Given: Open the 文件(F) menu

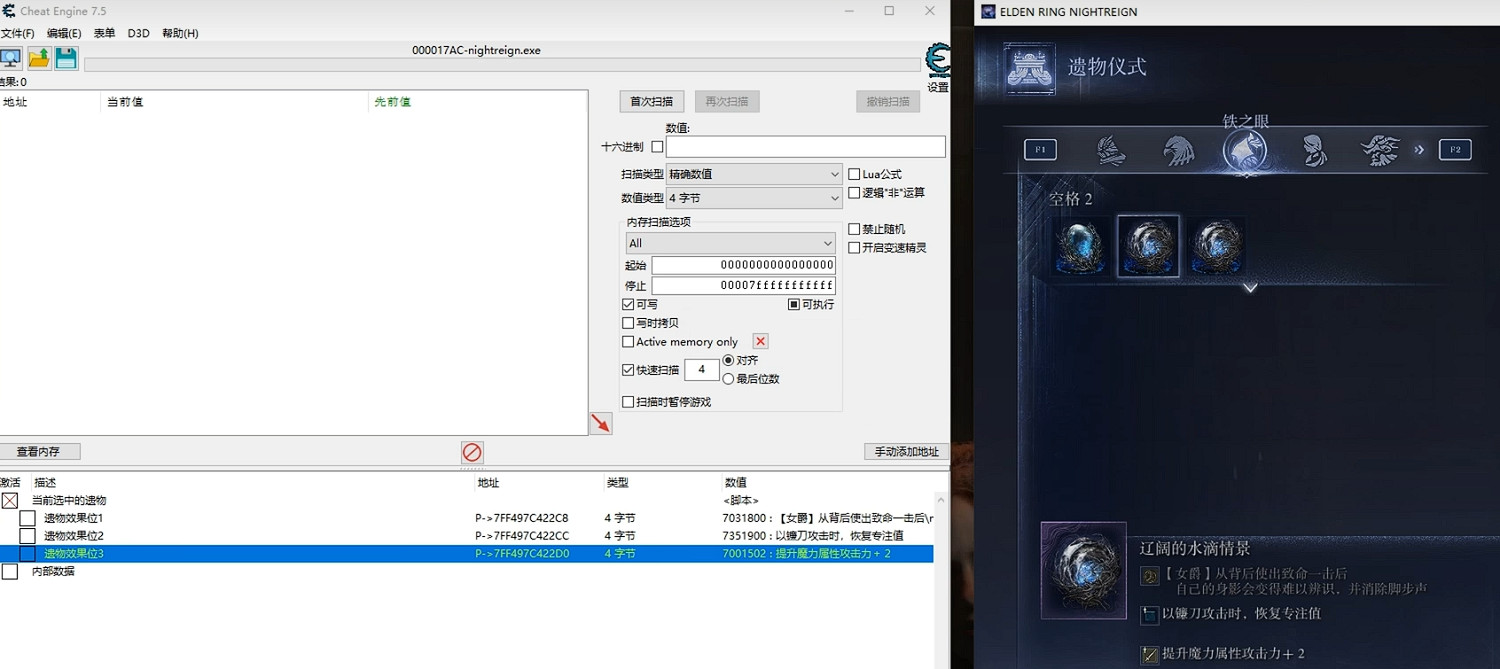Looking at the screenshot, I should point(18,33).
